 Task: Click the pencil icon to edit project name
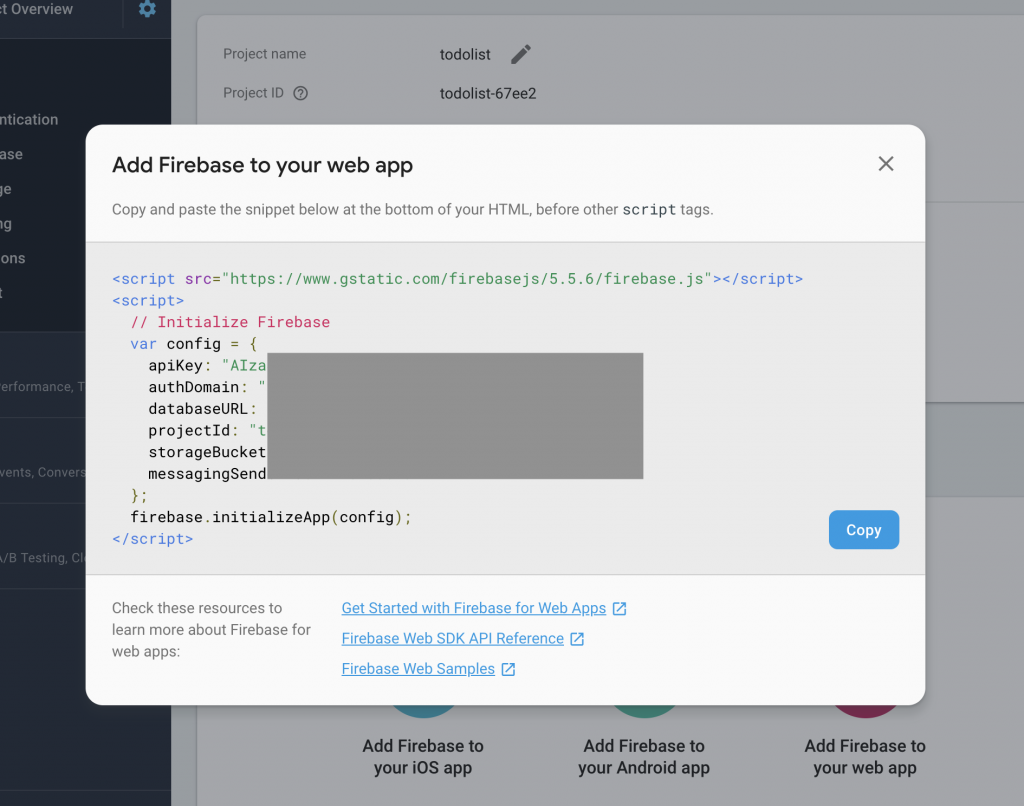click(x=521, y=54)
